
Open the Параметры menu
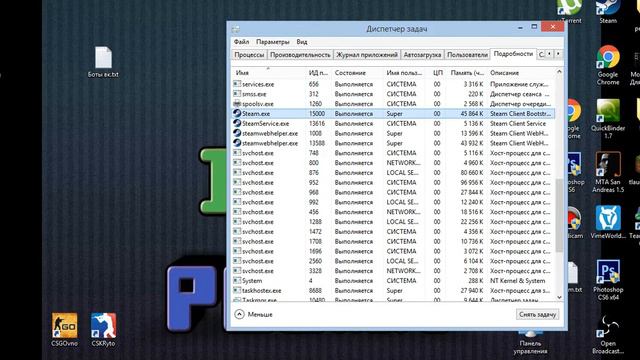[273, 42]
